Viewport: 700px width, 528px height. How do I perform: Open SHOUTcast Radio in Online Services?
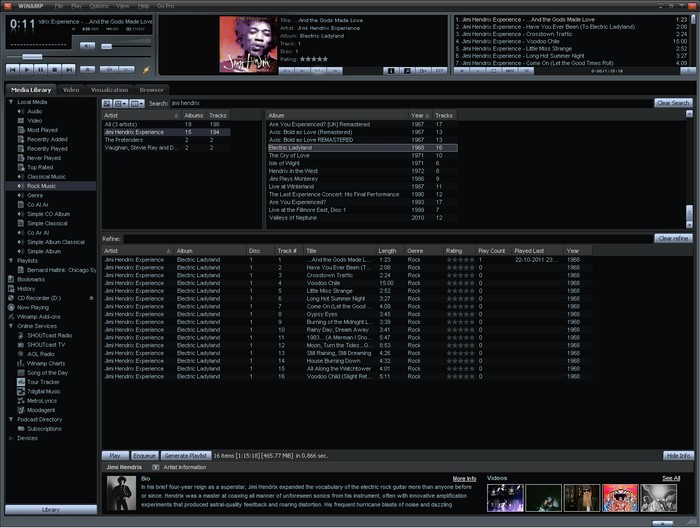click(x=50, y=335)
